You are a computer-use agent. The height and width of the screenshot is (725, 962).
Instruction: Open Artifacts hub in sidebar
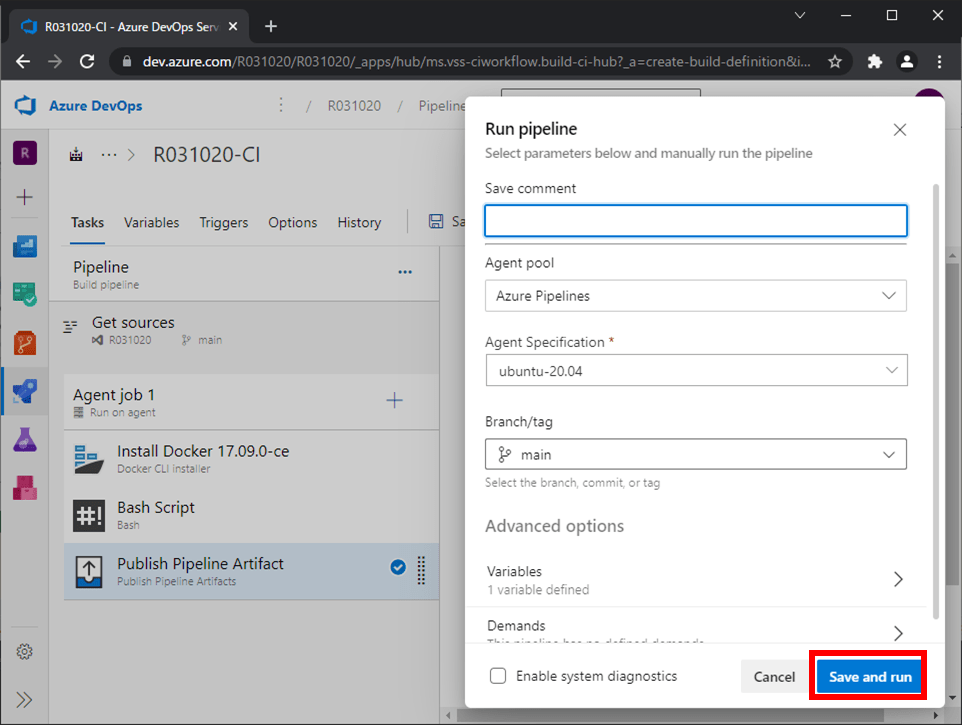coord(25,488)
